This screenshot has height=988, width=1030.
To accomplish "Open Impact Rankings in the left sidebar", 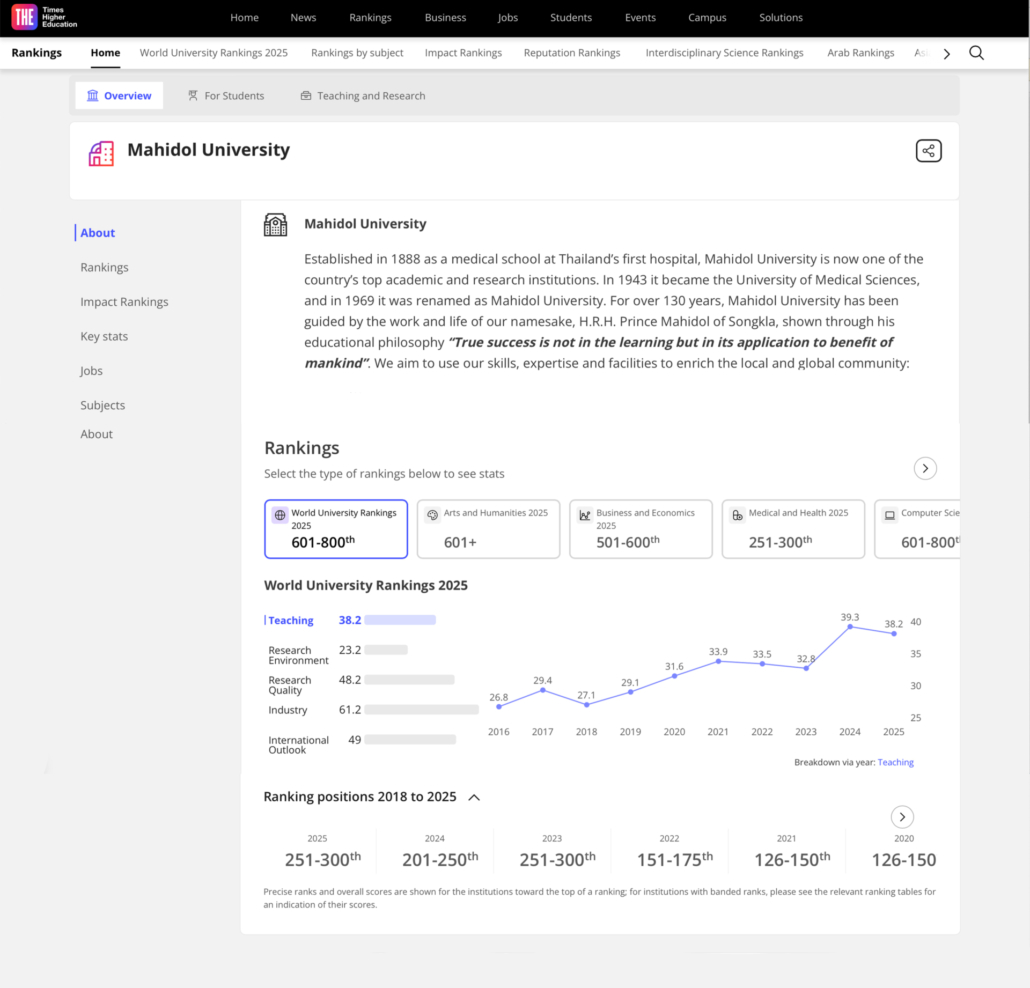I will 124,302.
